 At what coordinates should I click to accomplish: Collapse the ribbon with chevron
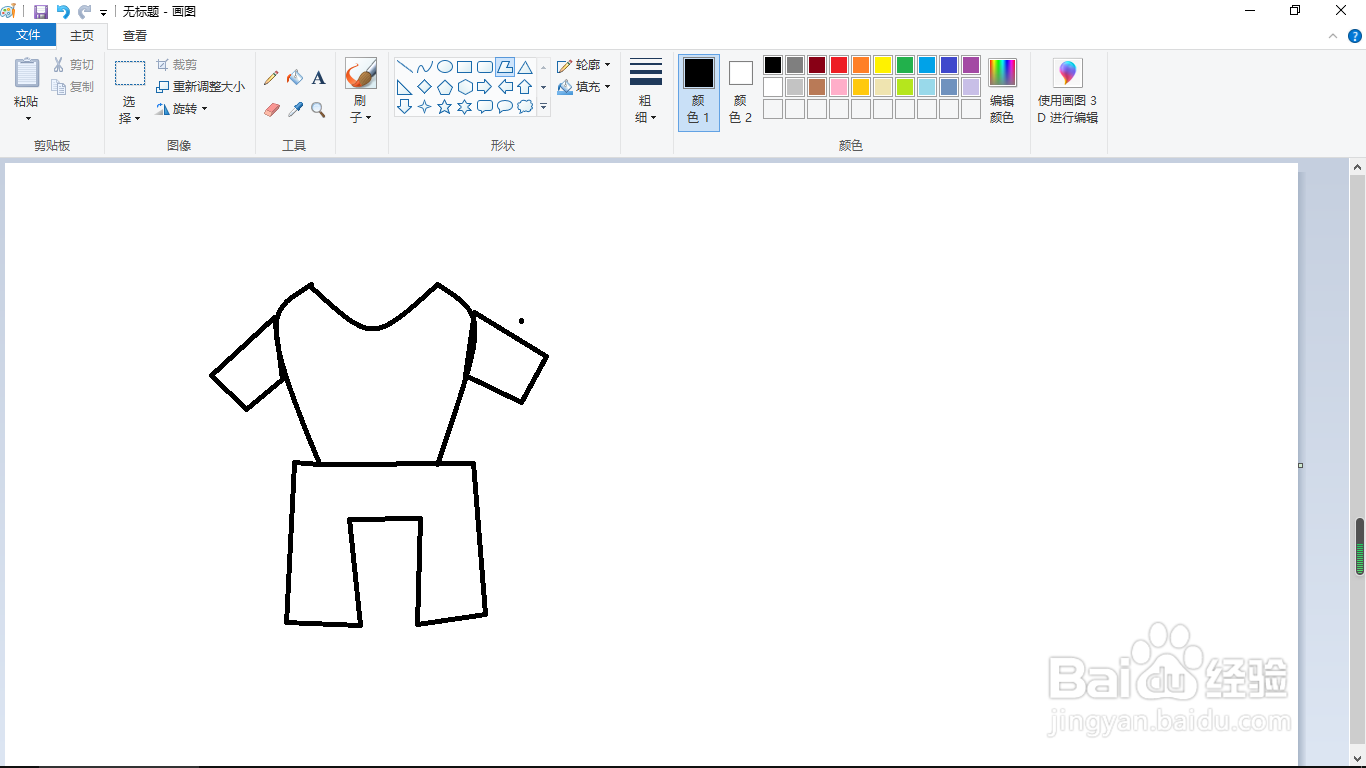tap(1333, 36)
